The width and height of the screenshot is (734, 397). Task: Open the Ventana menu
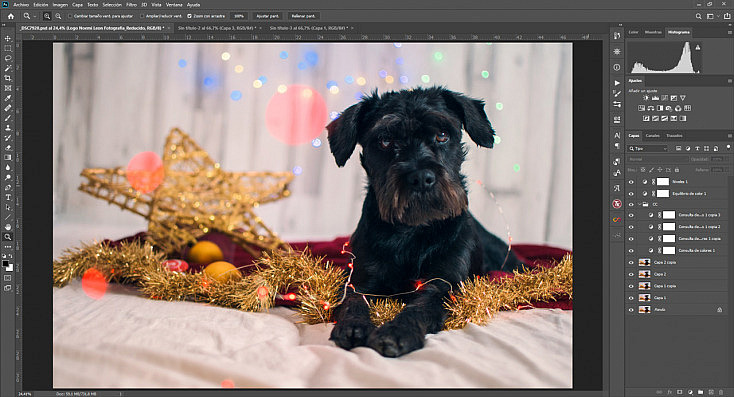174,5
